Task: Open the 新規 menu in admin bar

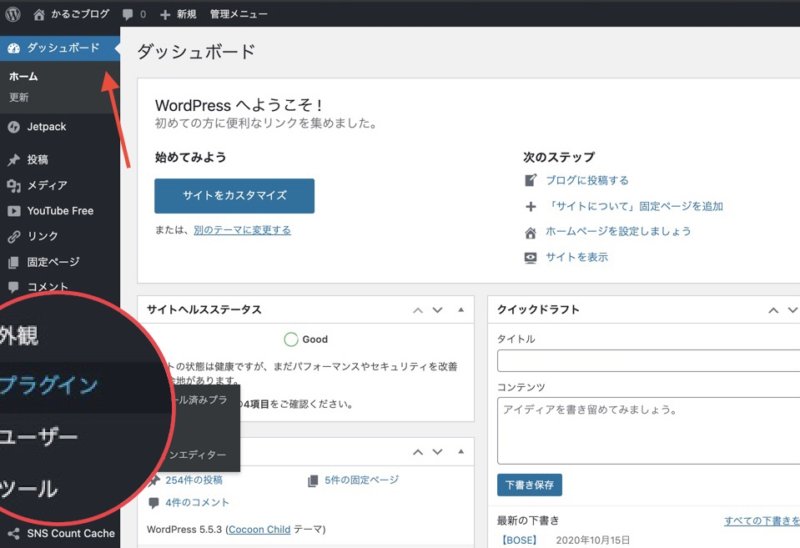Action: (178, 14)
